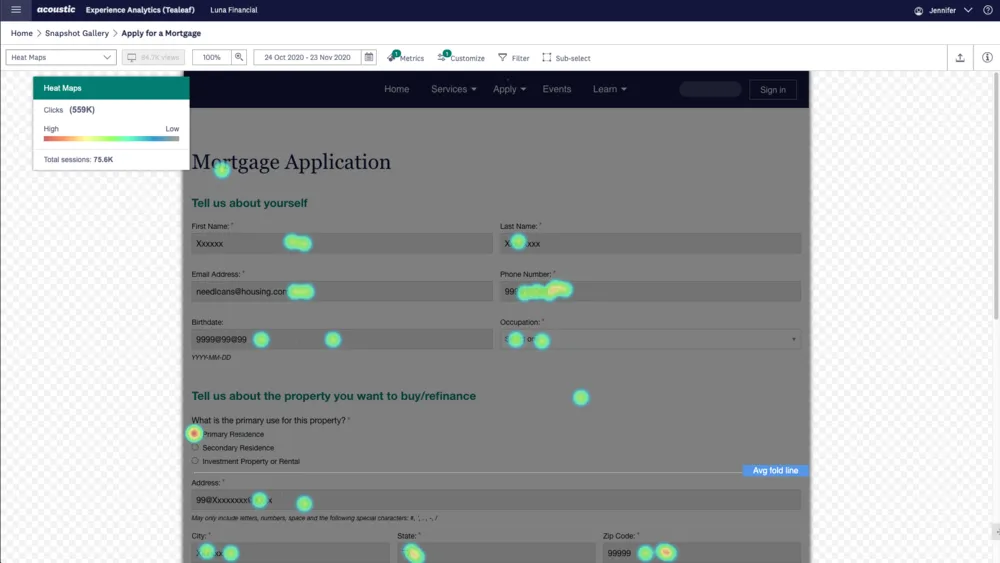Open the info details icon
The image size is (1000, 563).
pyautogui.click(x=987, y=58)
